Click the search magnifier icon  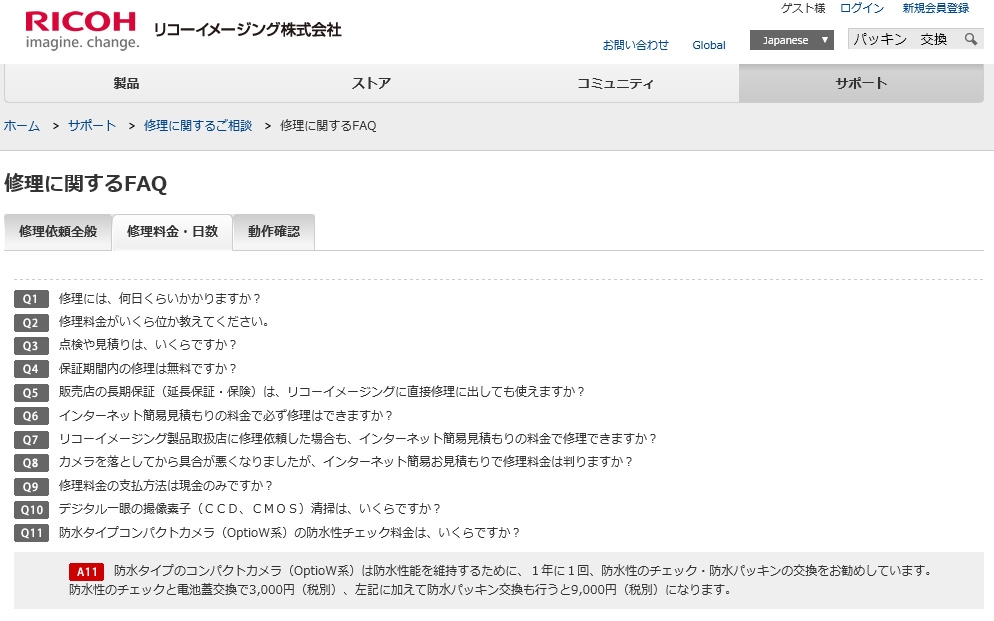971,39
